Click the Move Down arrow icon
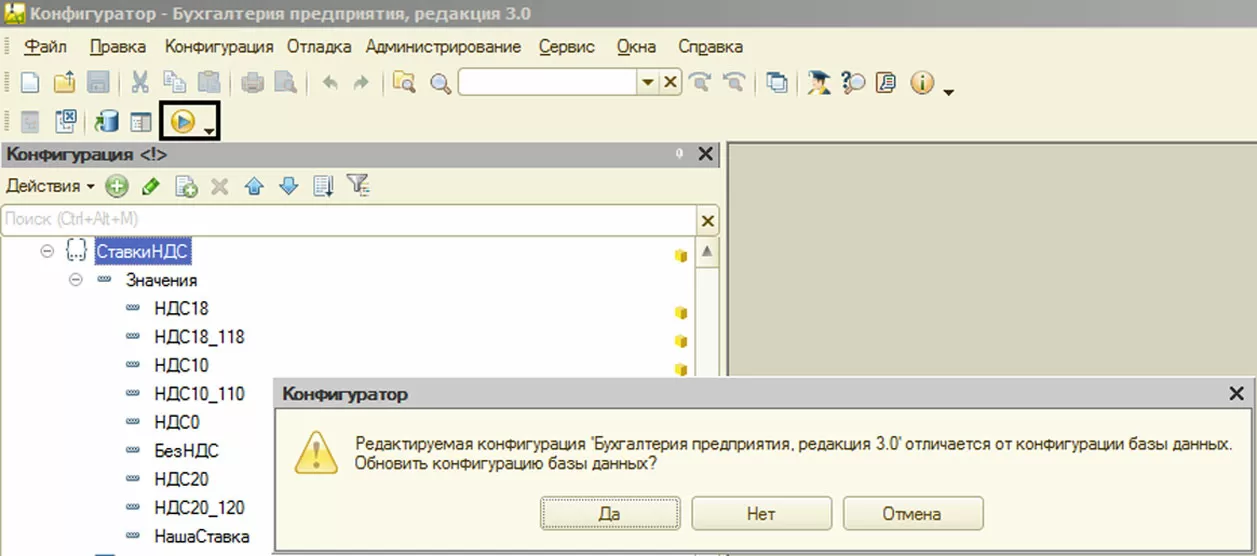1257x556 pixels. [x=288, y=186]
